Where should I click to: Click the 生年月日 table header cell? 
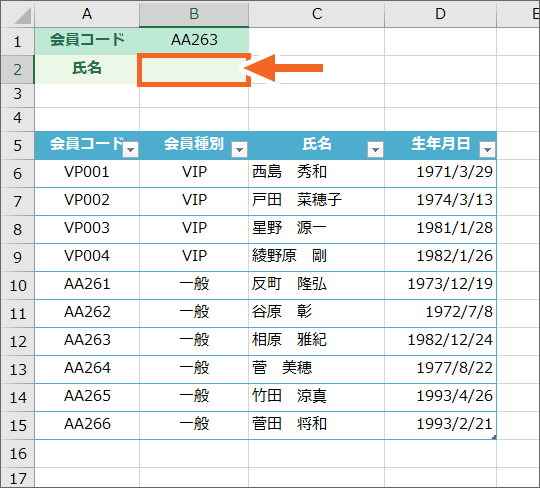coord(440,145)
